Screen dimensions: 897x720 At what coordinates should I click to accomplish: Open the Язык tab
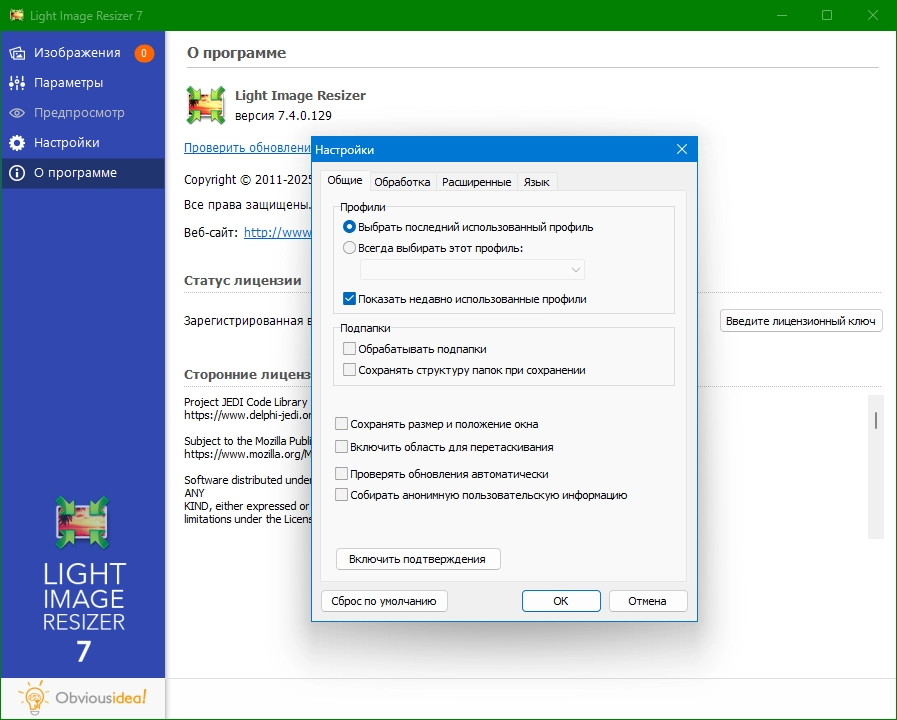tap(537, 182)
